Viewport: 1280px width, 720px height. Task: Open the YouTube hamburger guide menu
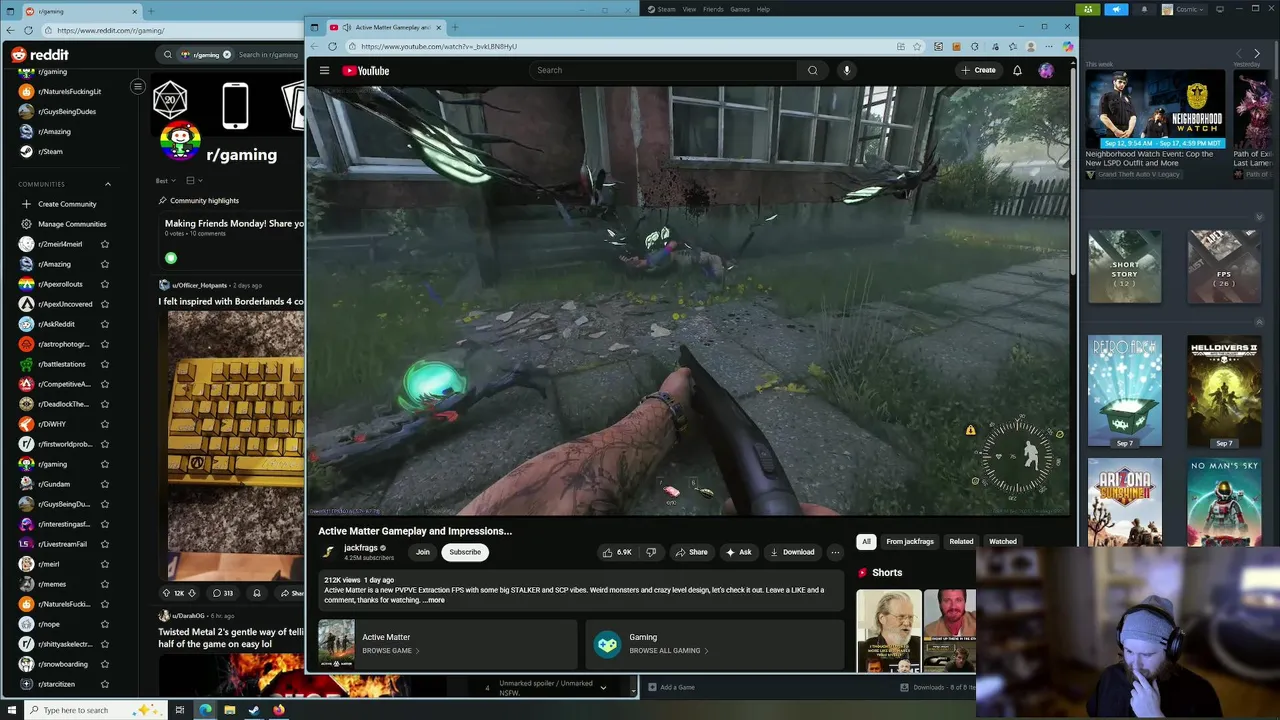point(324,70)
